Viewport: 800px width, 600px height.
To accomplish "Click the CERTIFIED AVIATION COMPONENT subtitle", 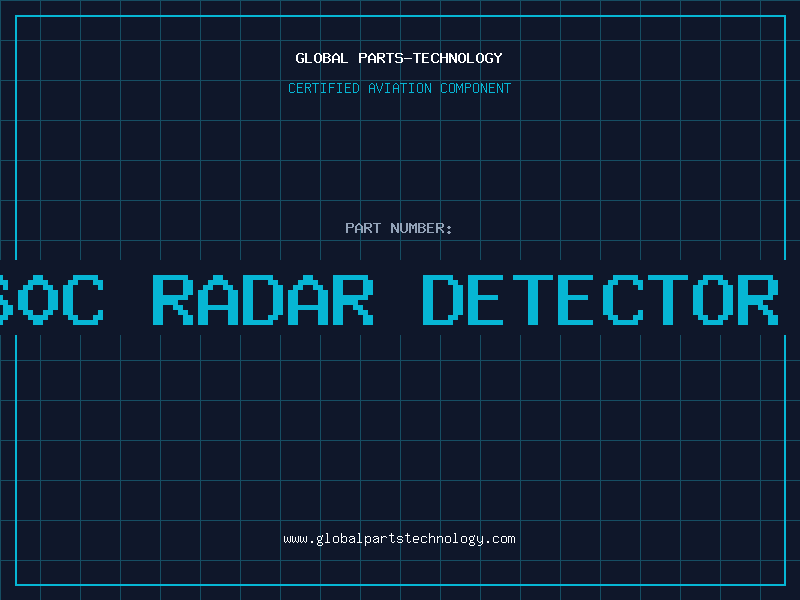I will point(399,88).
